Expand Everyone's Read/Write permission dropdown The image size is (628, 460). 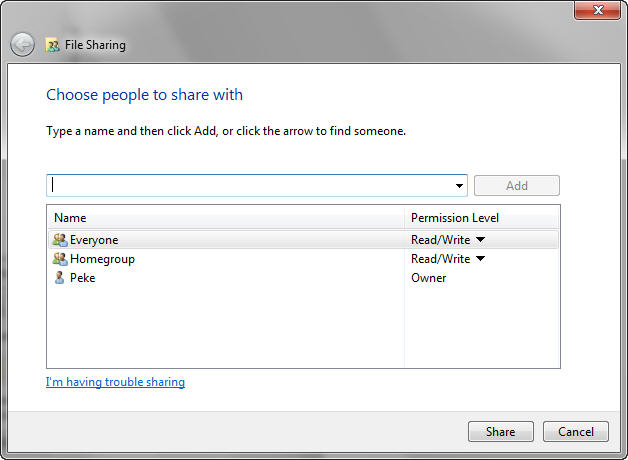[x=480, y=240]
